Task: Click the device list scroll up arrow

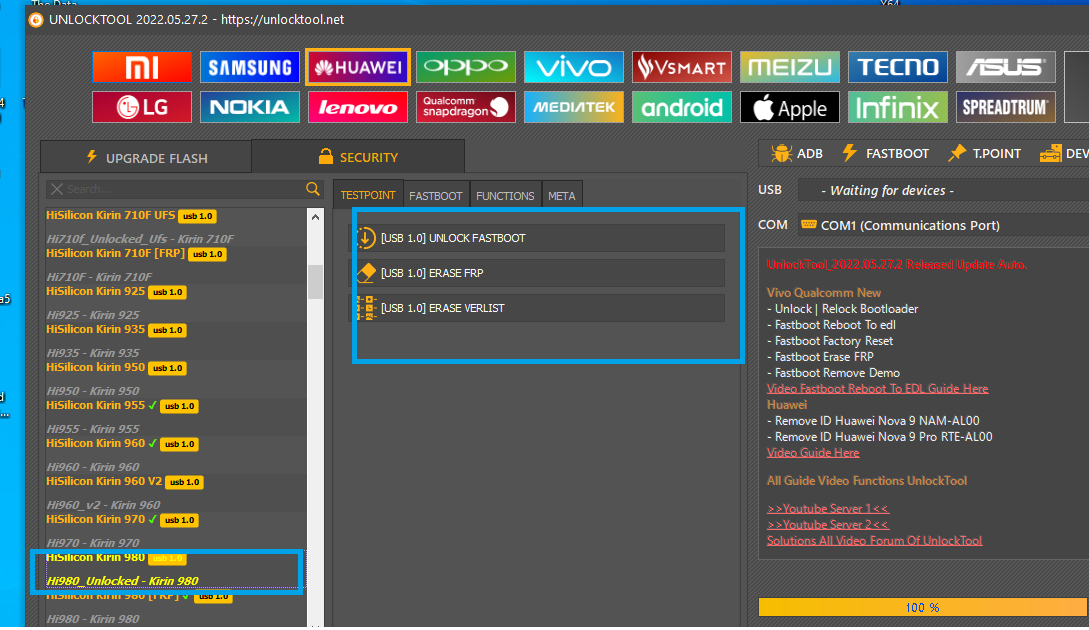Action: [315, 217]
